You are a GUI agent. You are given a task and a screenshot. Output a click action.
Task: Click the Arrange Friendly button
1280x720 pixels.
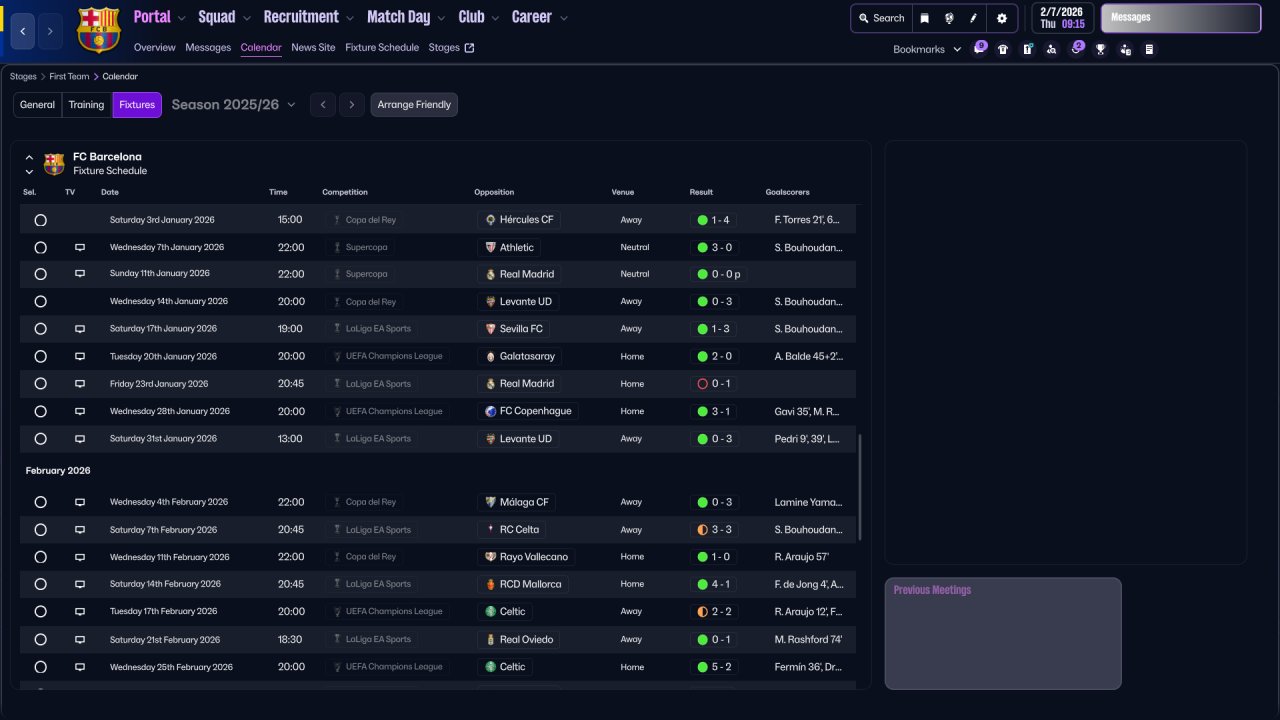414,105
